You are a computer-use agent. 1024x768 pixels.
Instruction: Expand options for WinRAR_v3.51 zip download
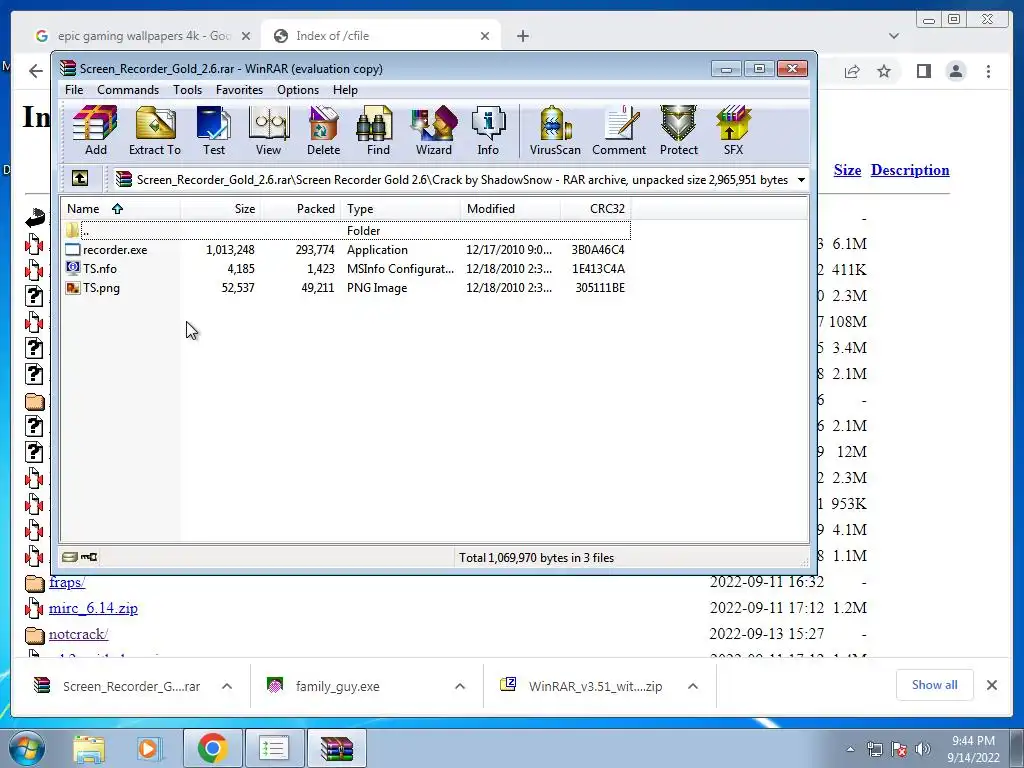(693, 686)
